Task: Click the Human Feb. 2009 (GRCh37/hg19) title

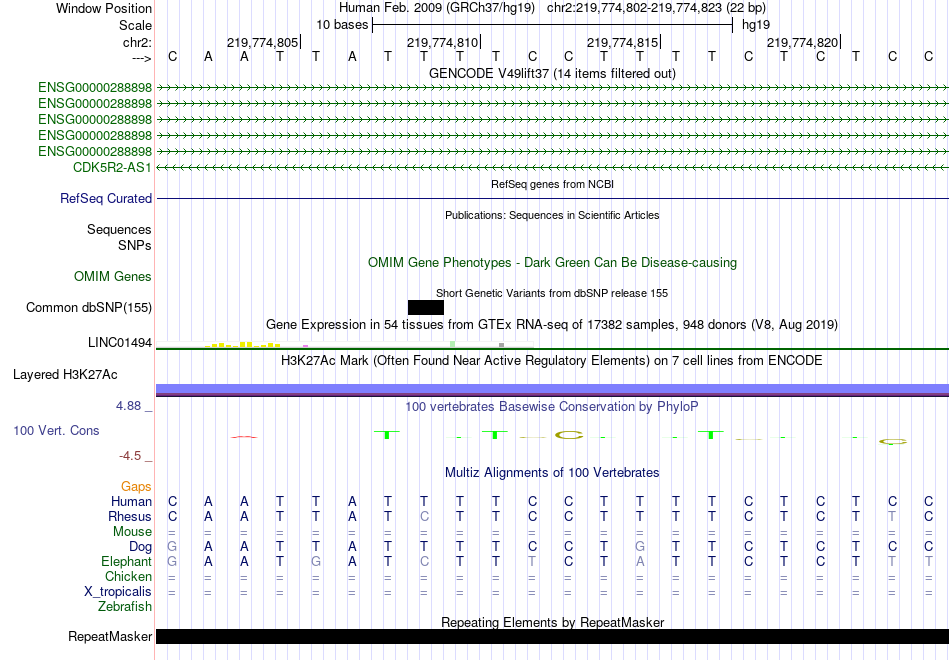Action: tap(437, 8)
